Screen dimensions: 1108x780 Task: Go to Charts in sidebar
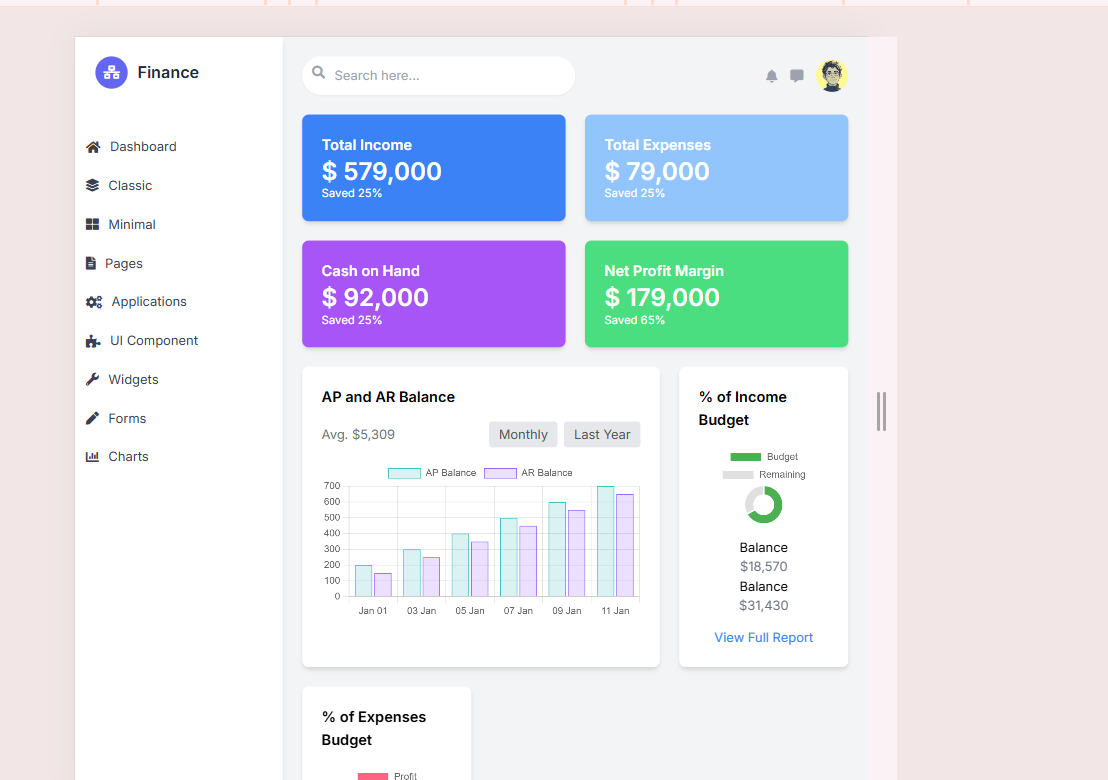coord(128,457)
